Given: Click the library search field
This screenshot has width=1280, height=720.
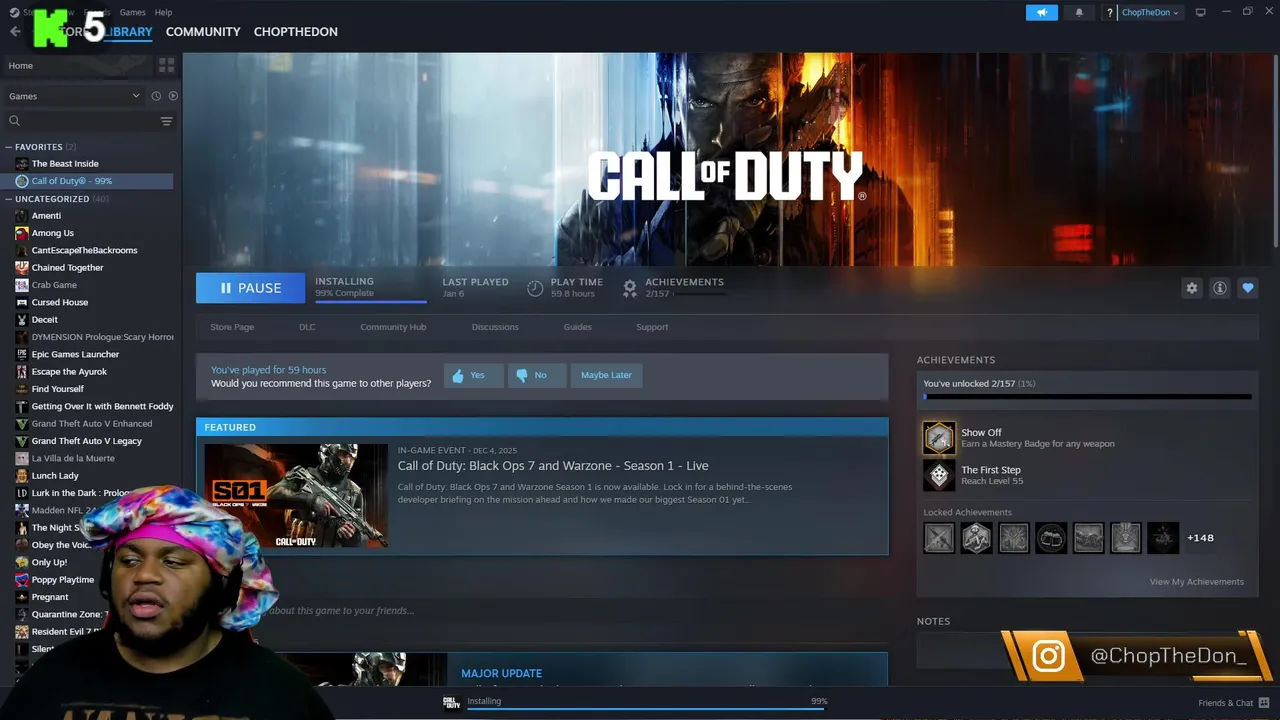Looking at the screenshot, I should tap(80, 121).
